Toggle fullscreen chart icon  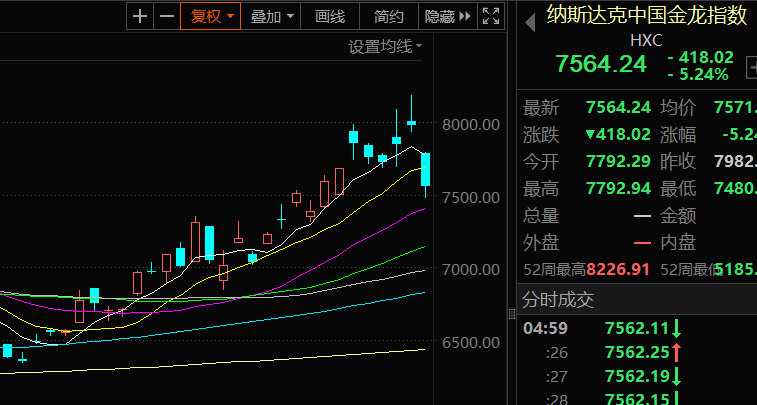click(x=491, y=16)
